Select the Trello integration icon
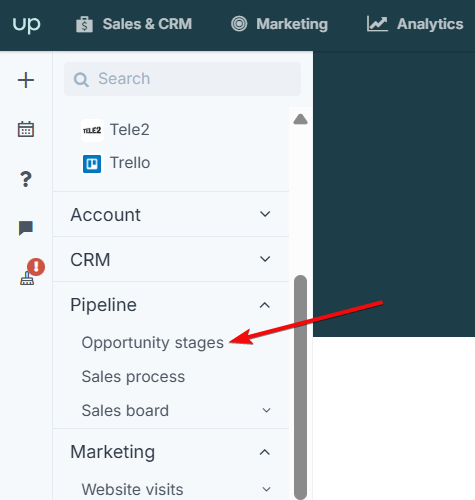The height and width of the screenshot is (500, 475). [x=92, y=164]
